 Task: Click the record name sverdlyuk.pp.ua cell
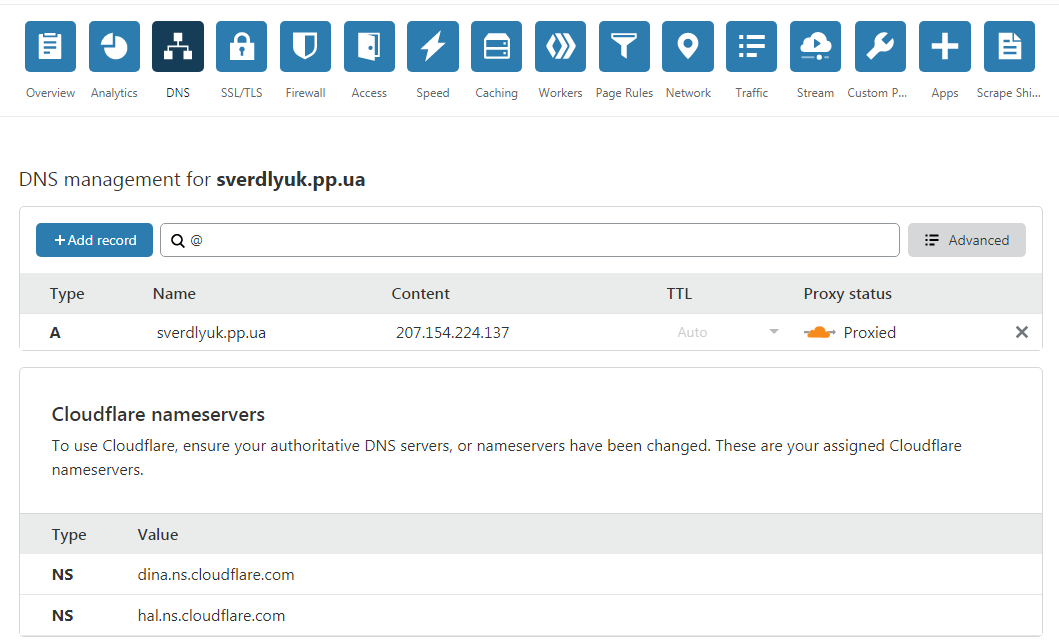[211, 332]
